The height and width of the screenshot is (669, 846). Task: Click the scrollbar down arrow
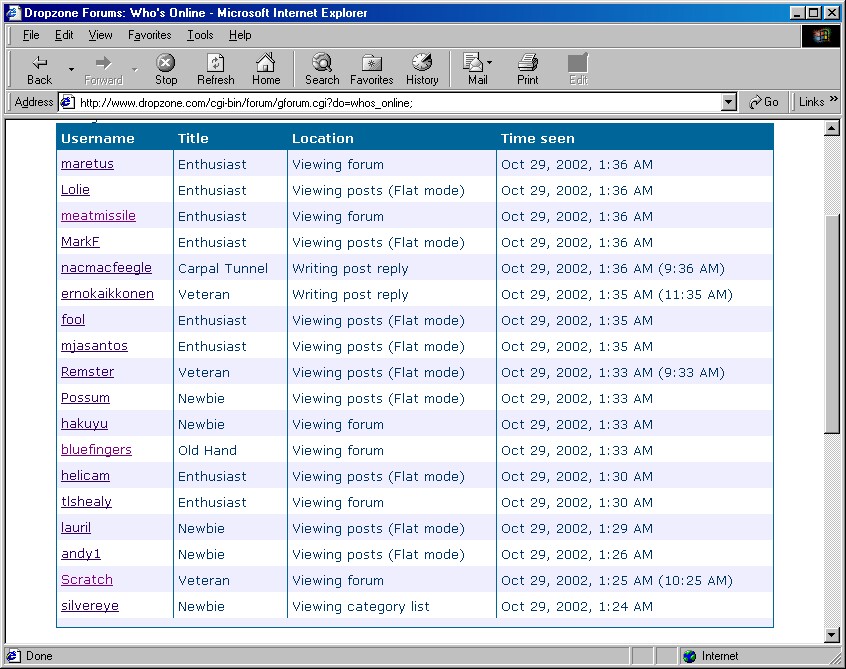831,635
